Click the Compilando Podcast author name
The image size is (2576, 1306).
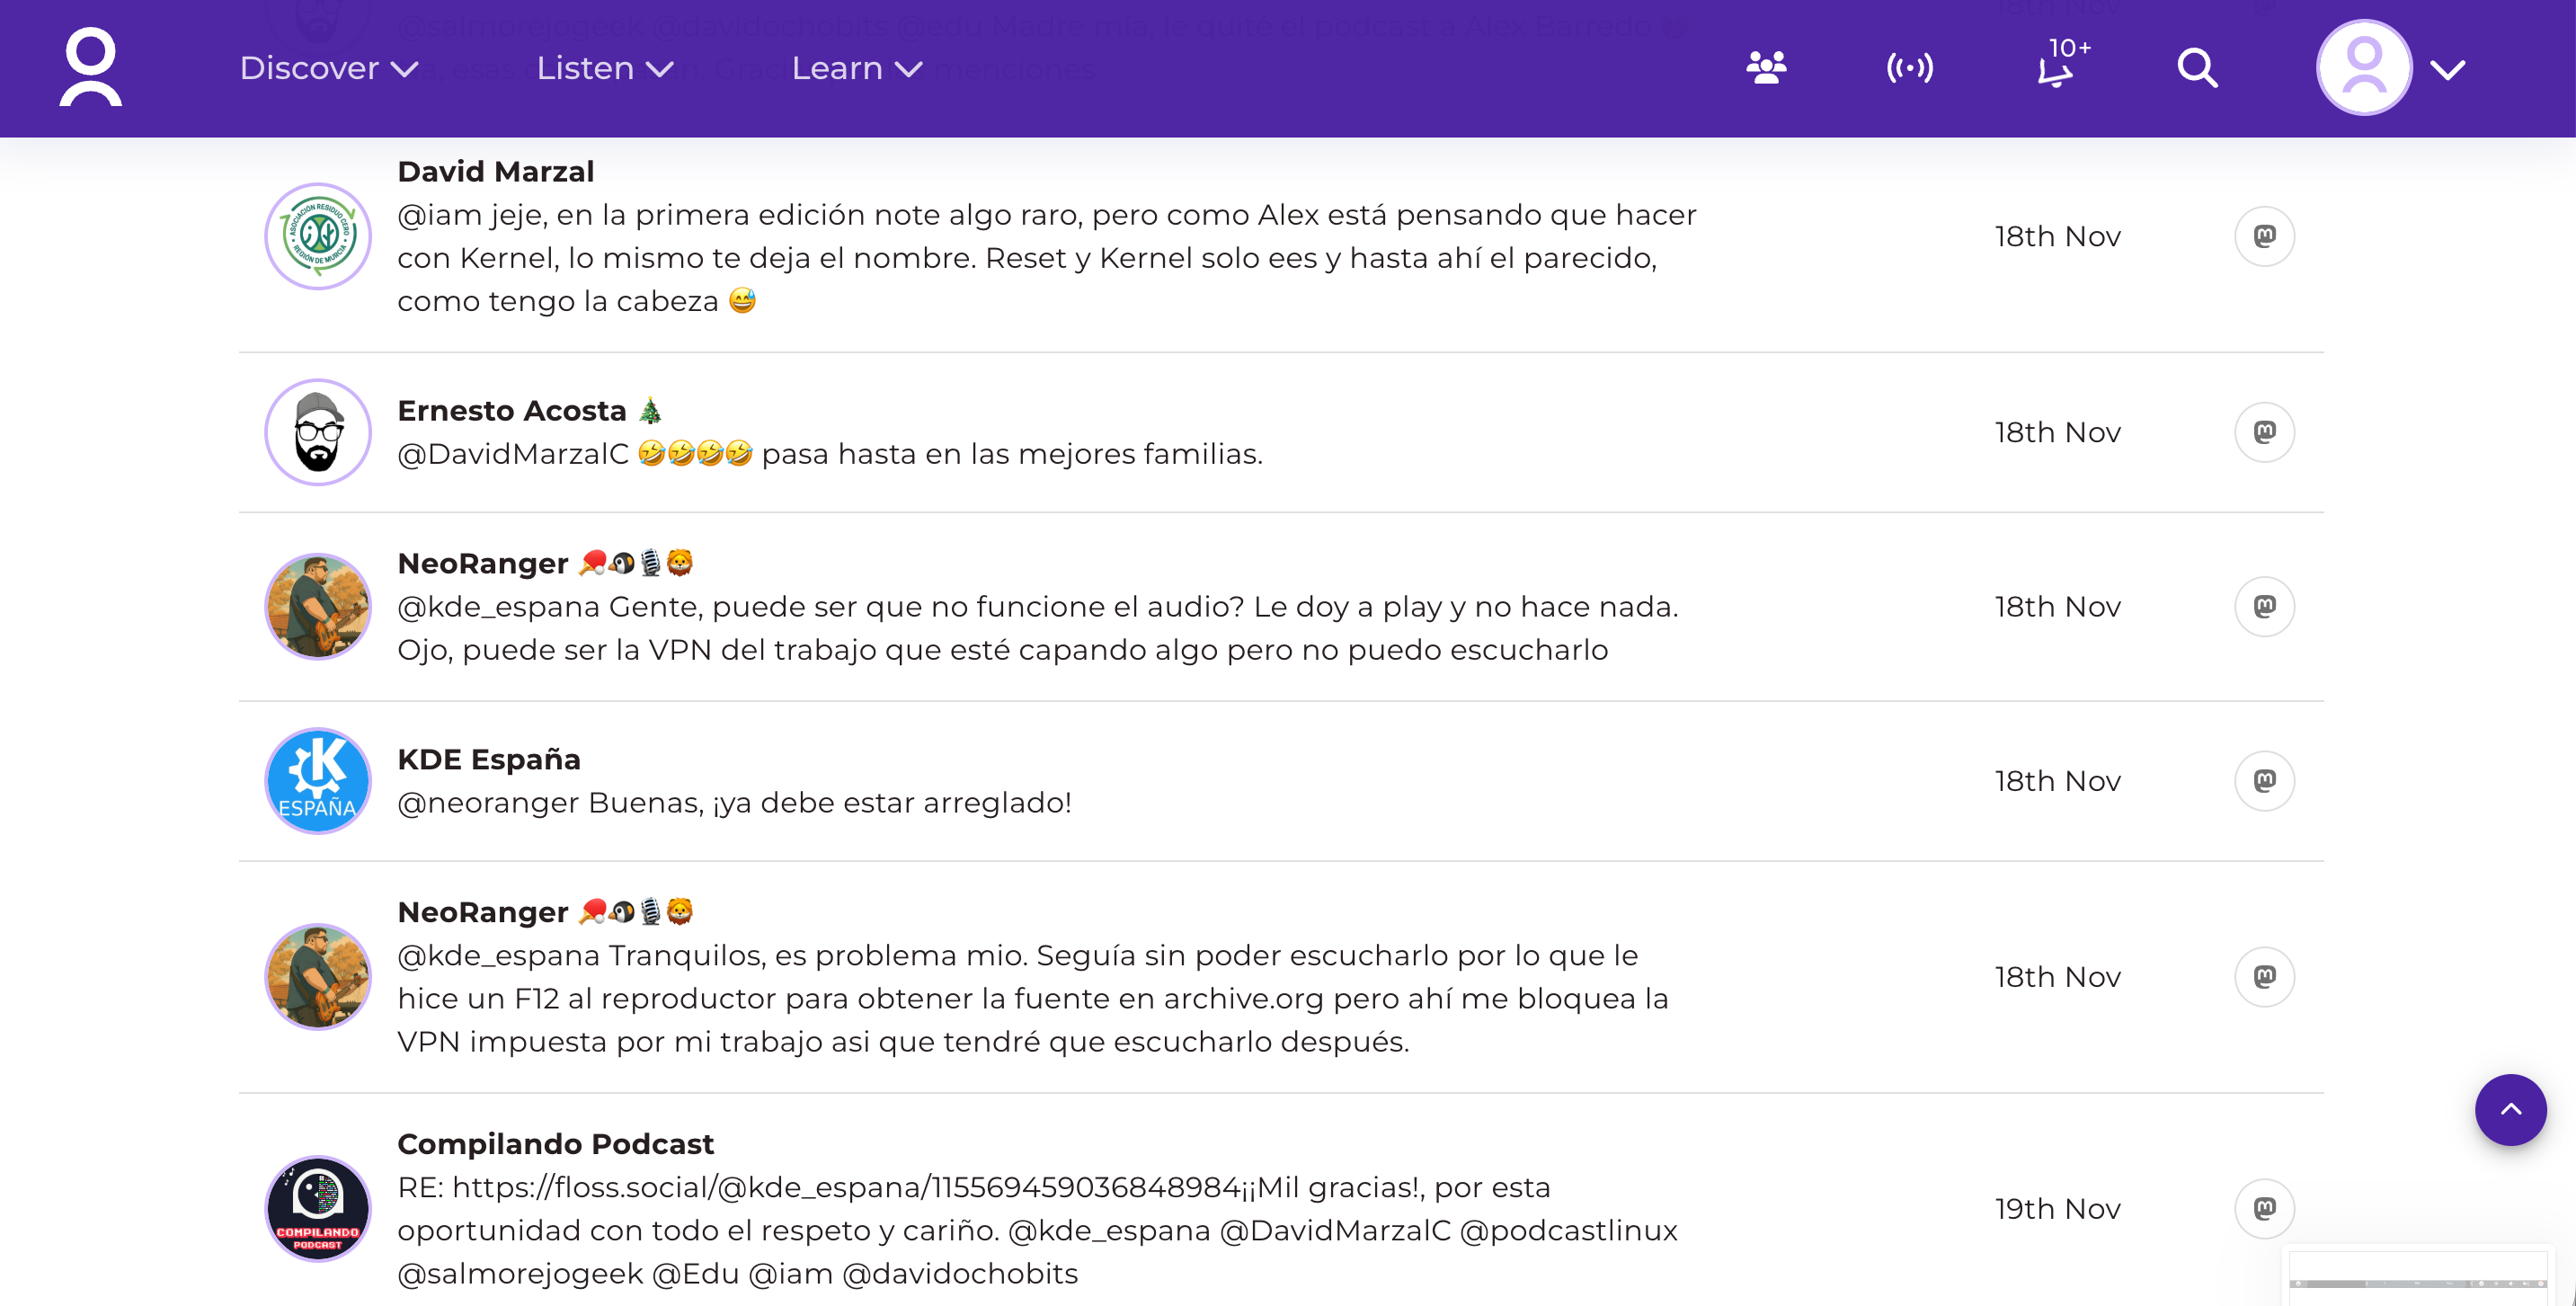click(x=555, y=1143)
